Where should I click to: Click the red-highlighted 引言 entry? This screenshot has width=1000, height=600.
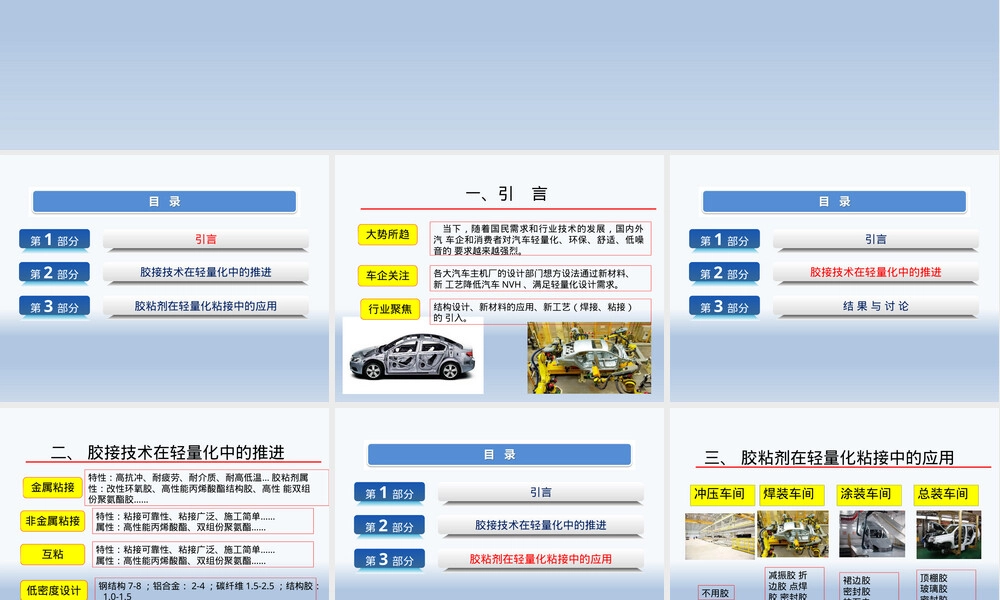(205, 240)
